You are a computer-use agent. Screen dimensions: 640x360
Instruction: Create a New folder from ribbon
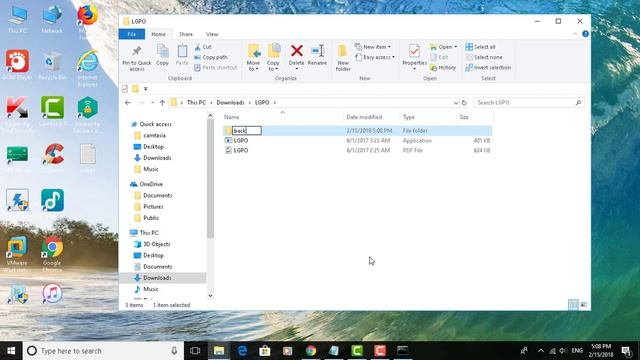pos(343,58)
